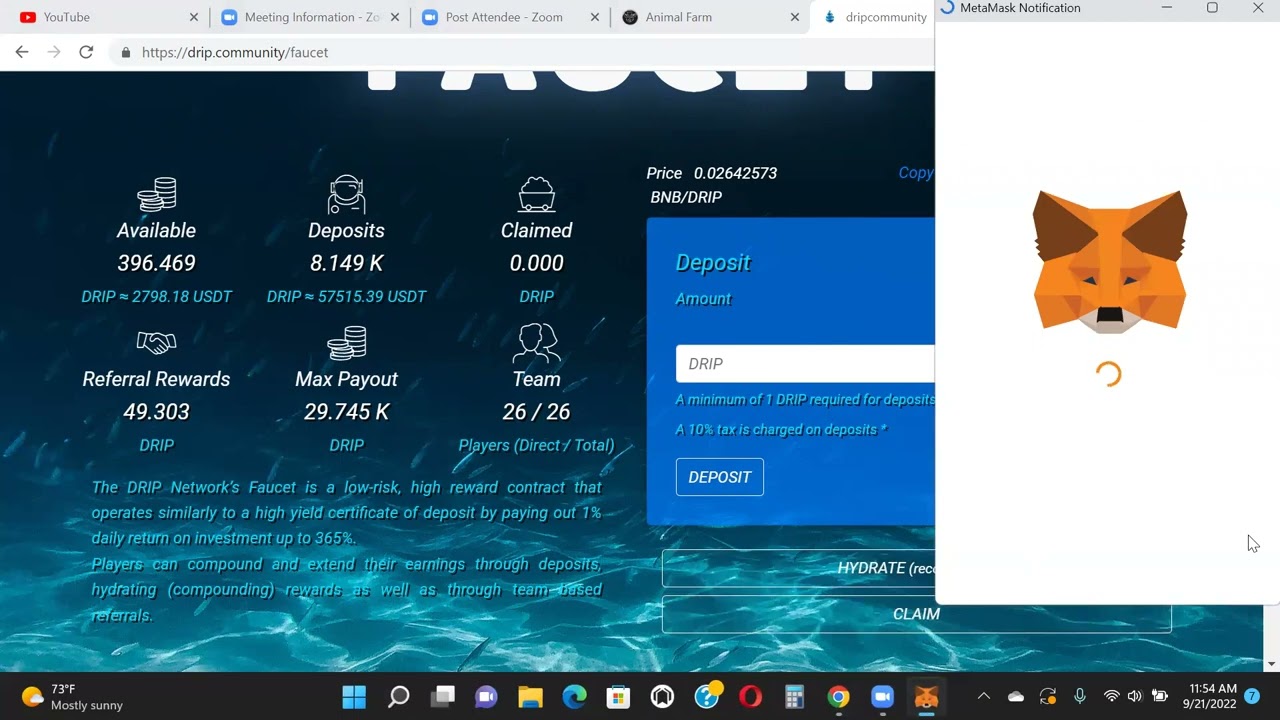Open Task View from the taskbar

coord(443,696)
